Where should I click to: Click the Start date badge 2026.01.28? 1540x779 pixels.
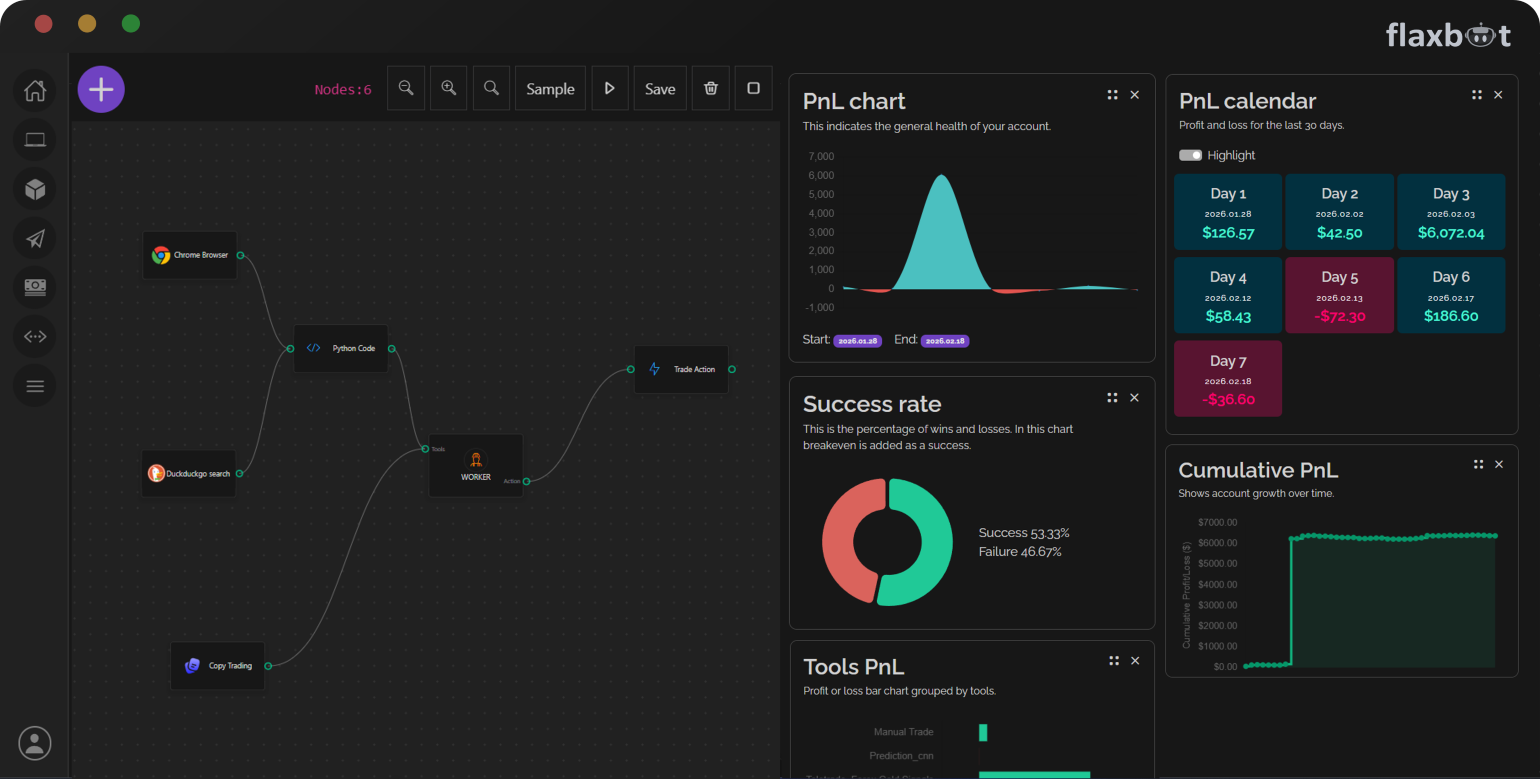click(857, 341)
